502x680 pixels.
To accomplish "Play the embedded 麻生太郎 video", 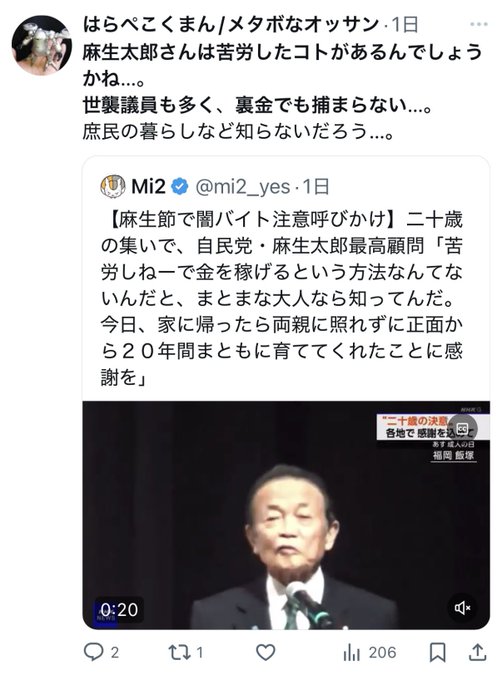I will (286, 515).
